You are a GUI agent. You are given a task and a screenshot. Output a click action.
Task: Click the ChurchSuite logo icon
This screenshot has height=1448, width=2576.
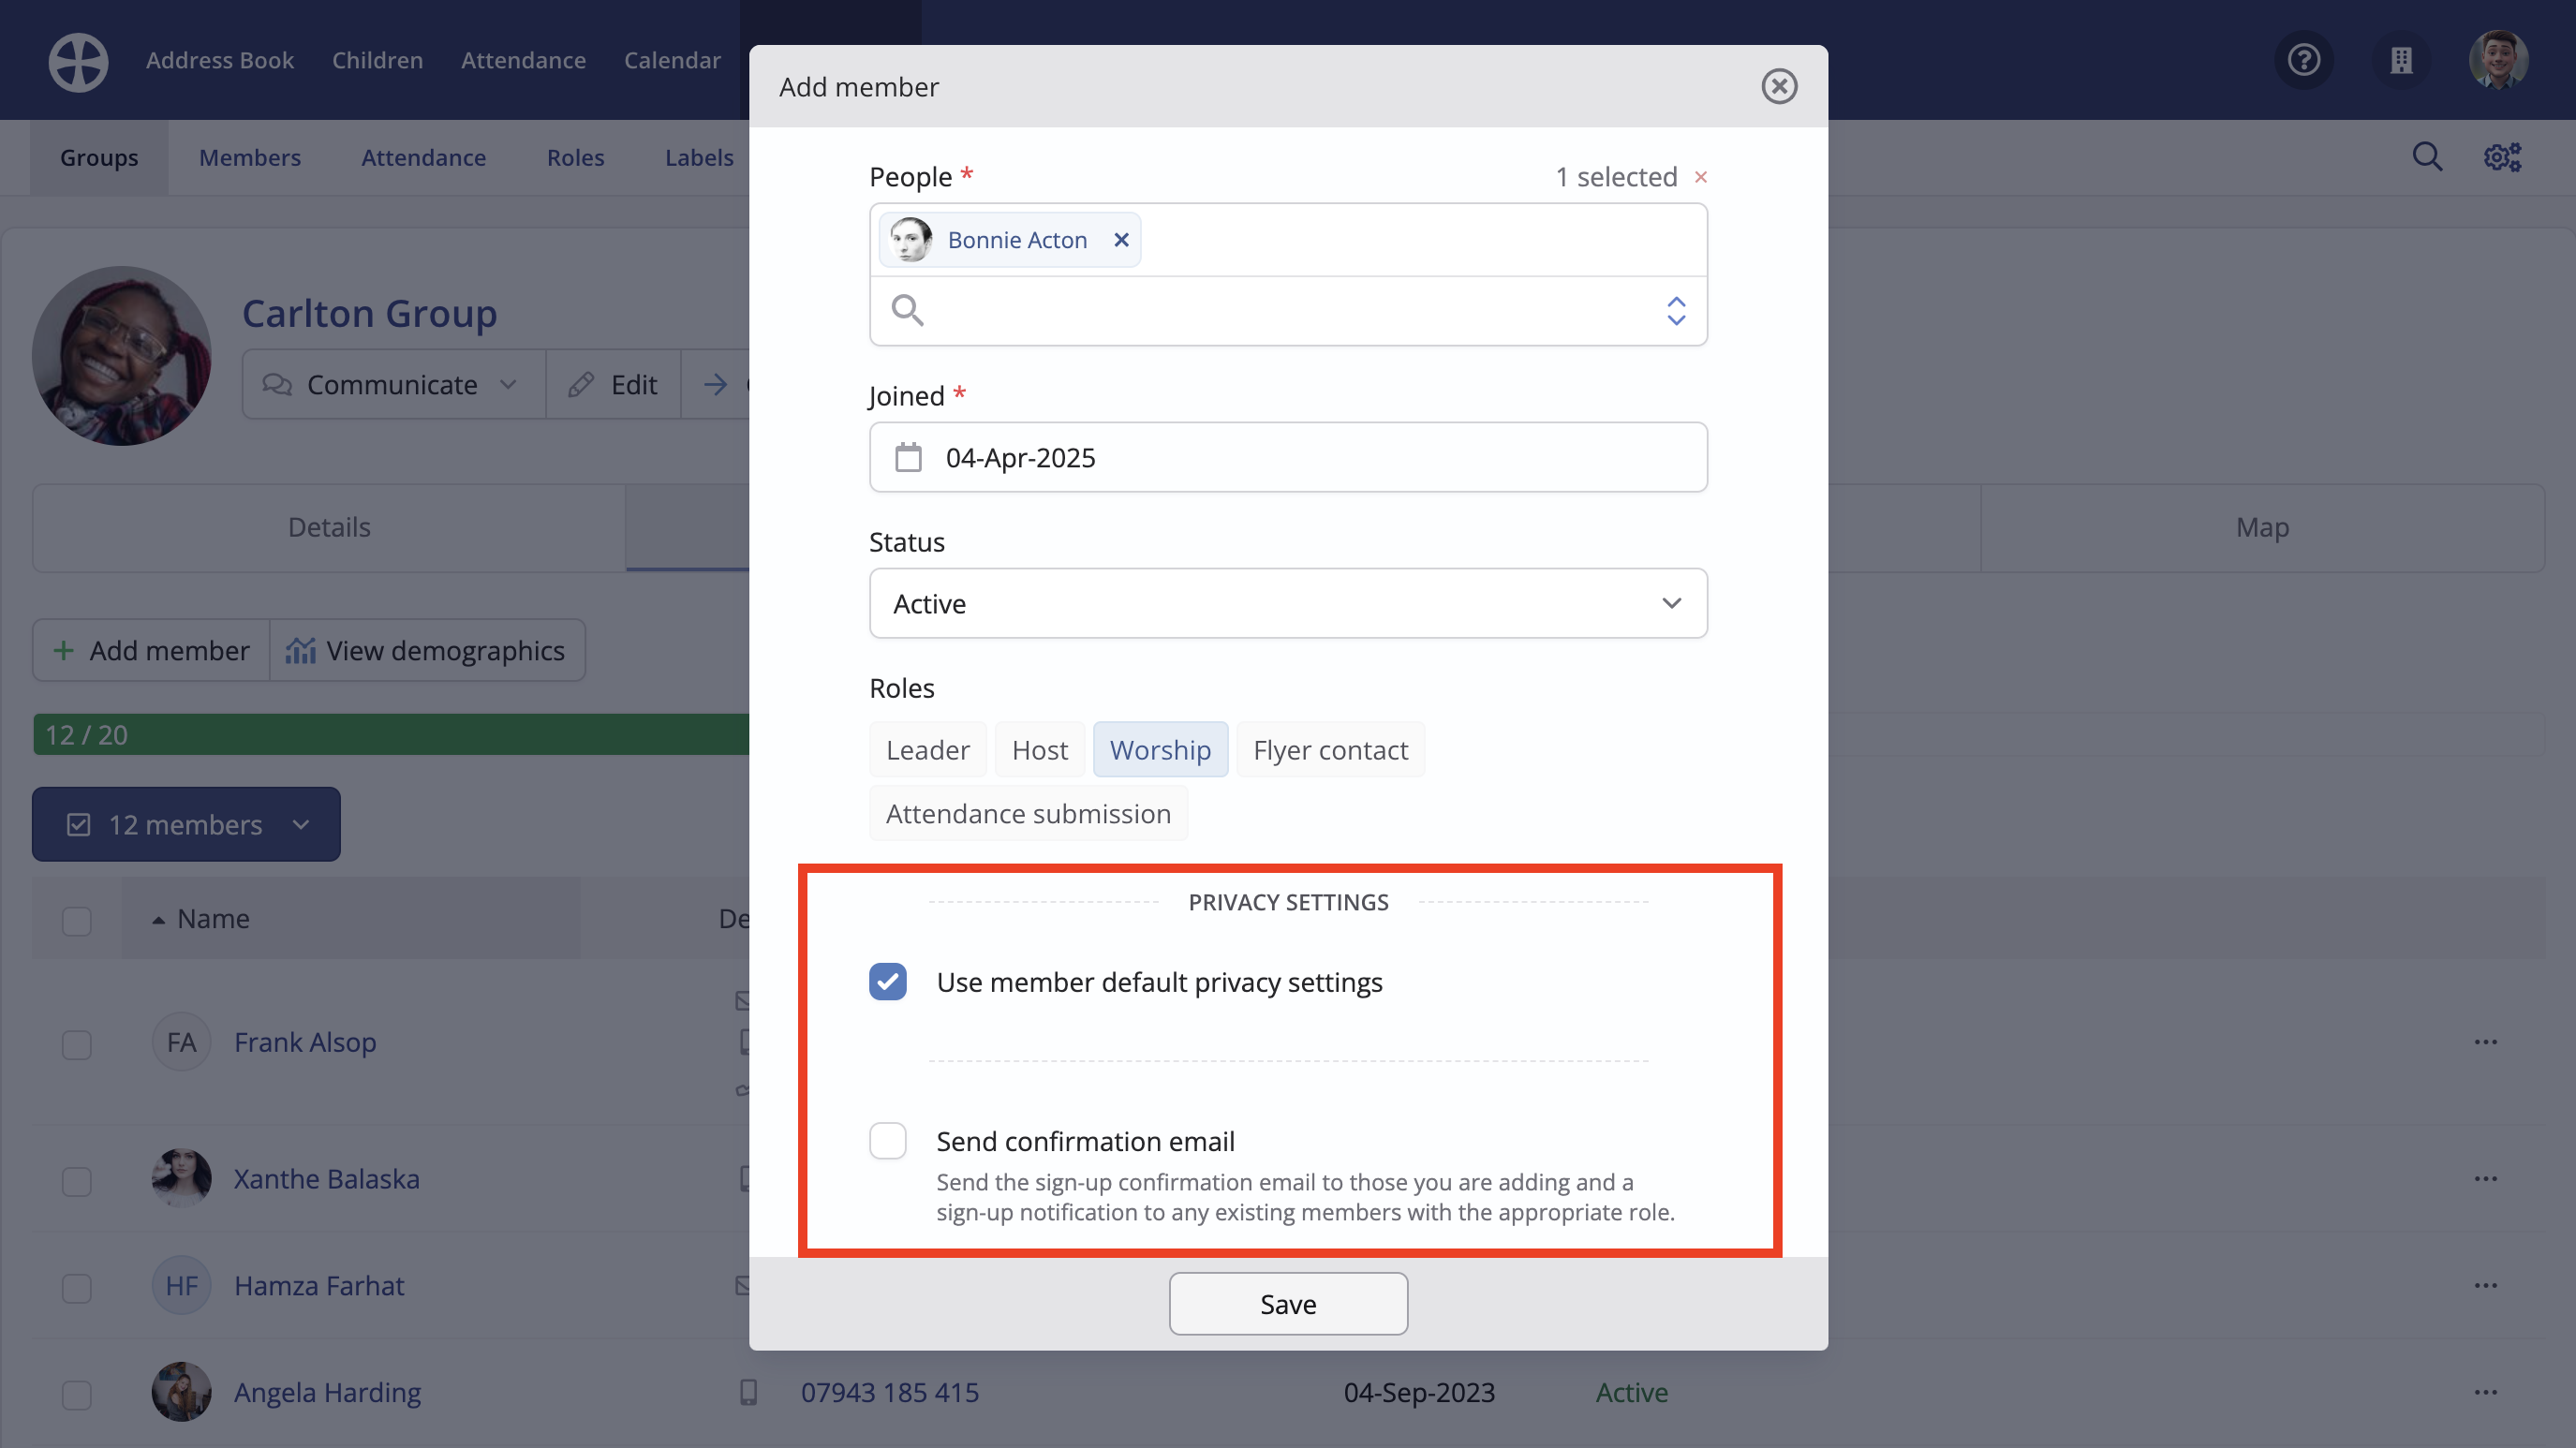[78, 61]
